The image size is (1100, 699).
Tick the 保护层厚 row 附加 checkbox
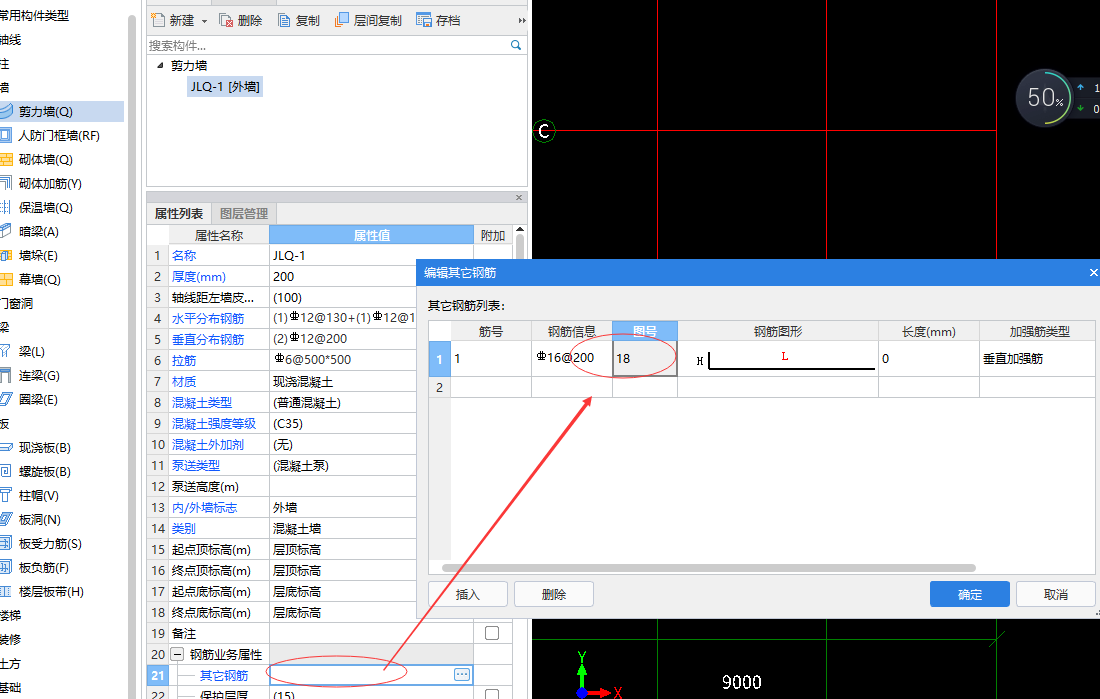492,694
